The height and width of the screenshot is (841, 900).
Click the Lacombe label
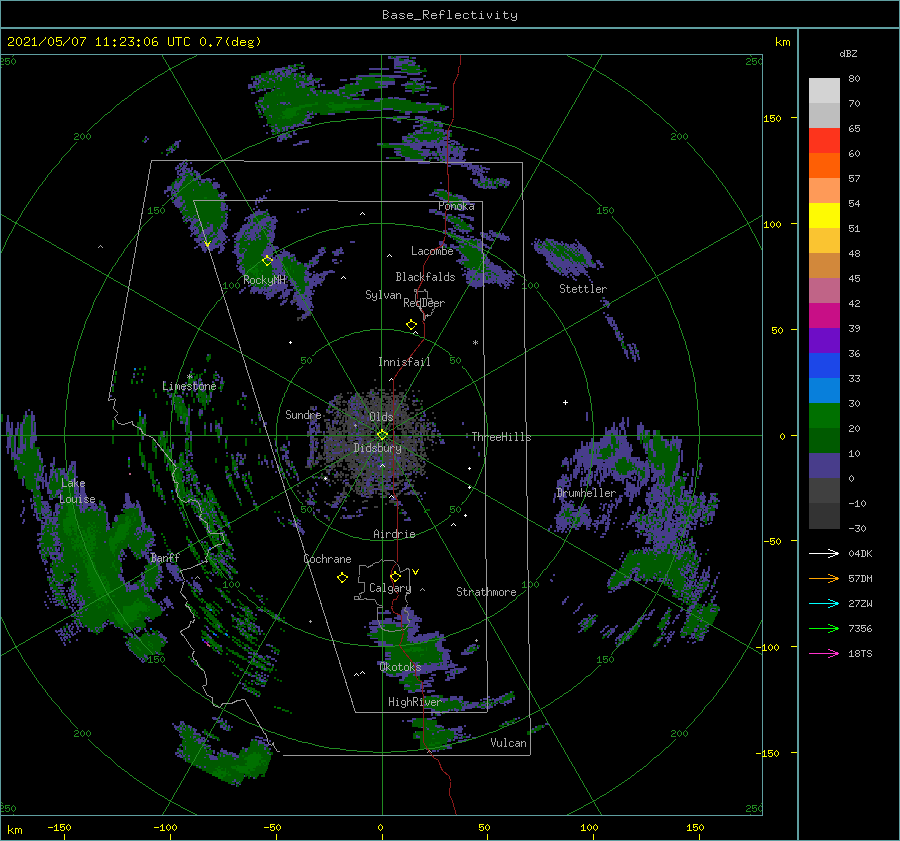[432, 251]
